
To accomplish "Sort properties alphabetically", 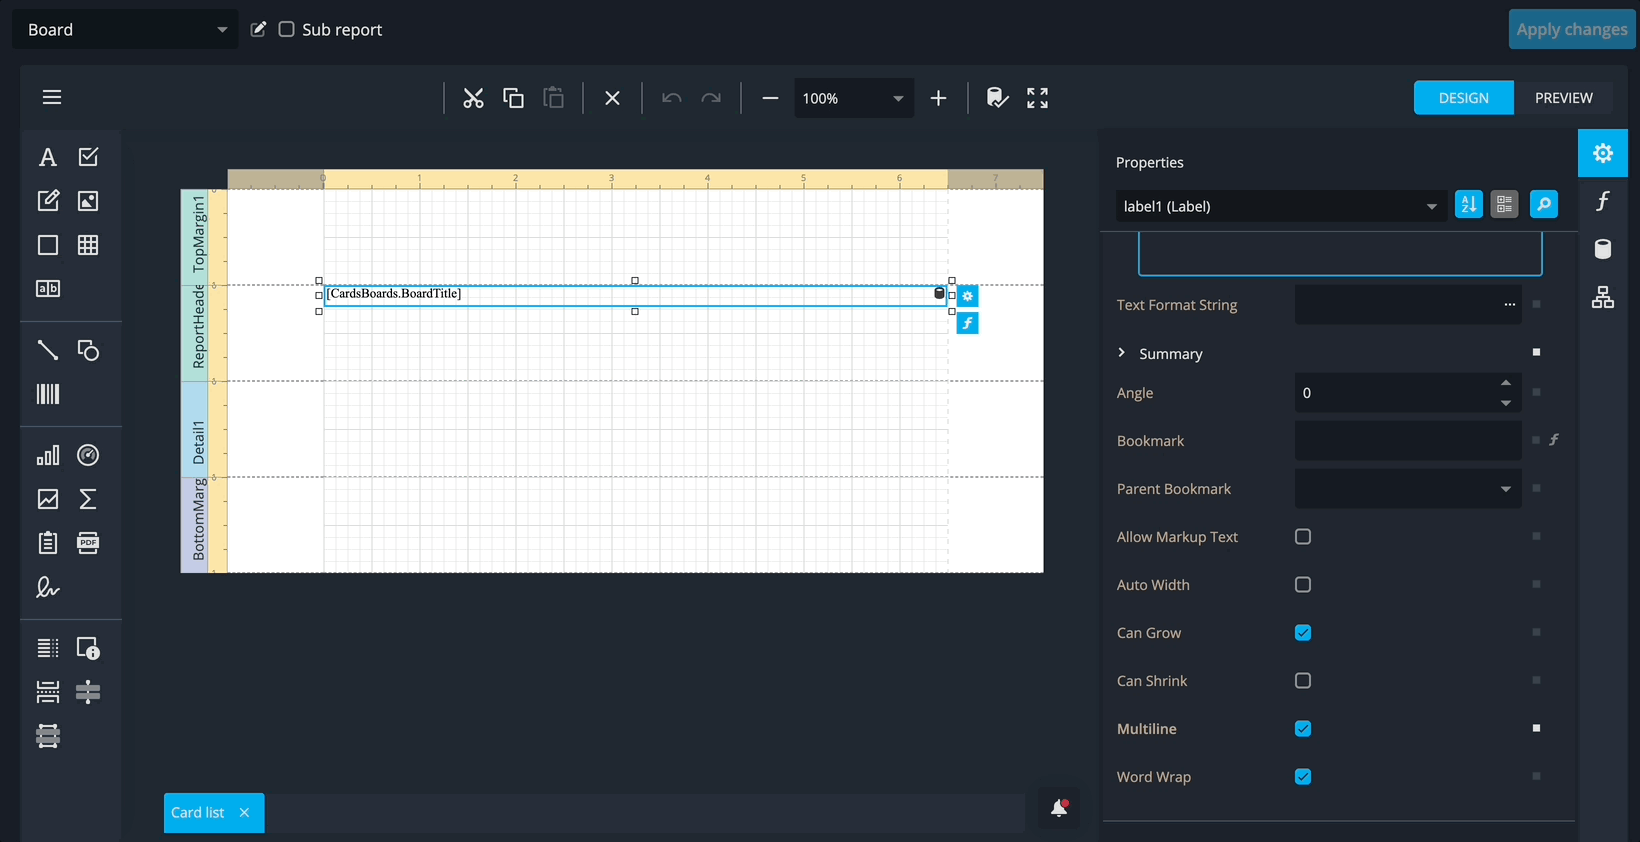I will coord(1468,204).
